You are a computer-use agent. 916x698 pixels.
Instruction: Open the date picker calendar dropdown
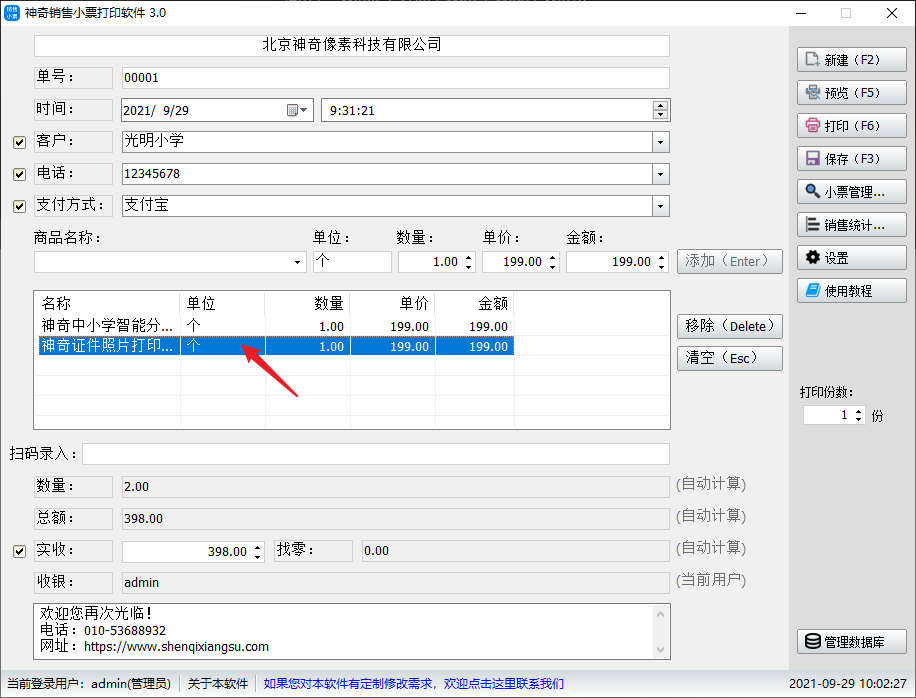298,110
